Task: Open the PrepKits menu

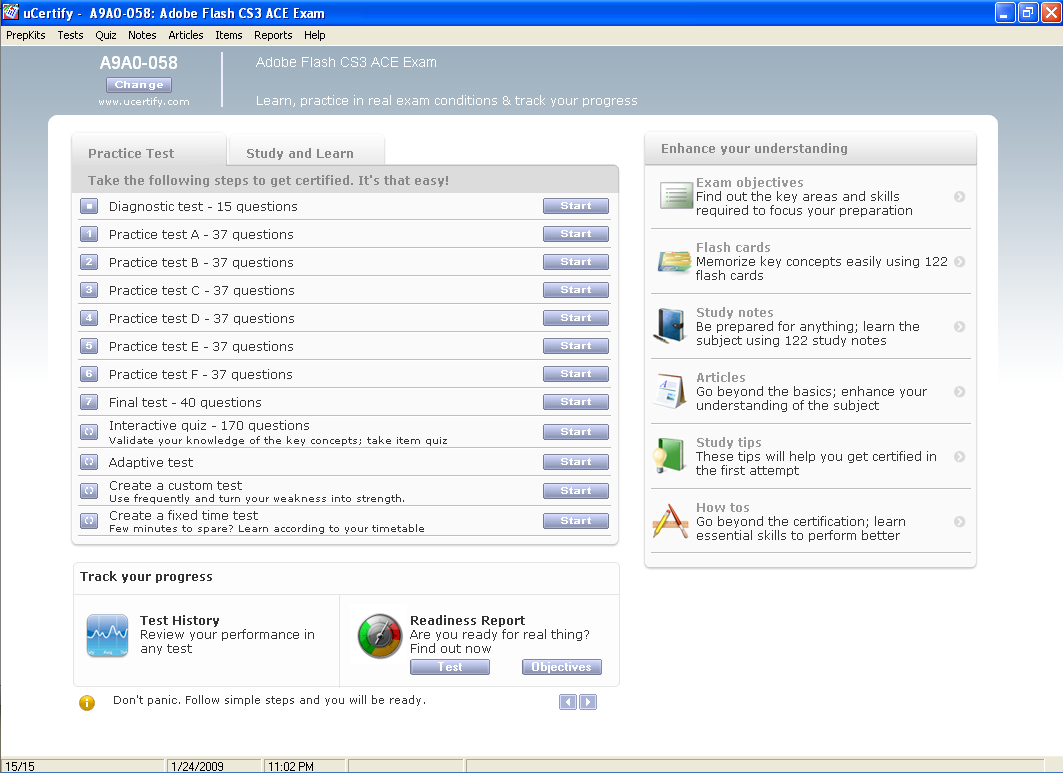Action: [26, 35]
